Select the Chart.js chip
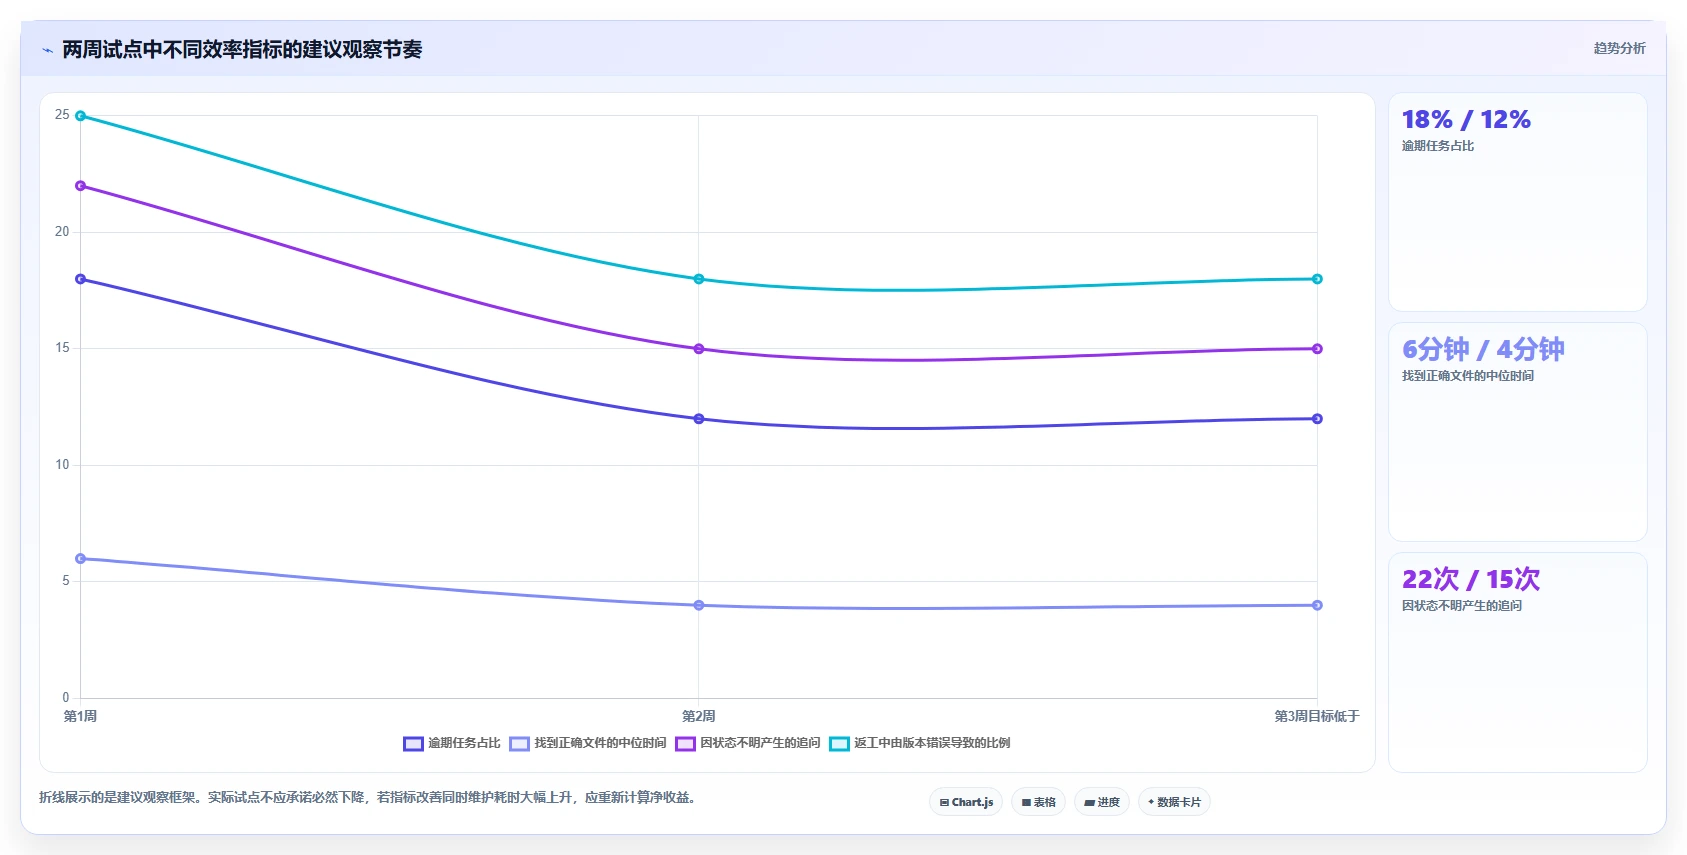Image resolution: width=1687 pixels, height=855 pixels. click(x=966, y=802)
